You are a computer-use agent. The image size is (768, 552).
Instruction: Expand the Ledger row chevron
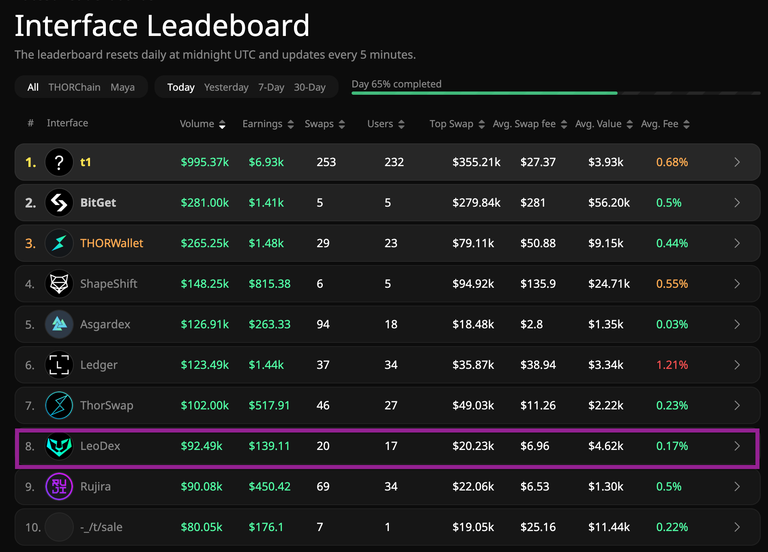737,365
